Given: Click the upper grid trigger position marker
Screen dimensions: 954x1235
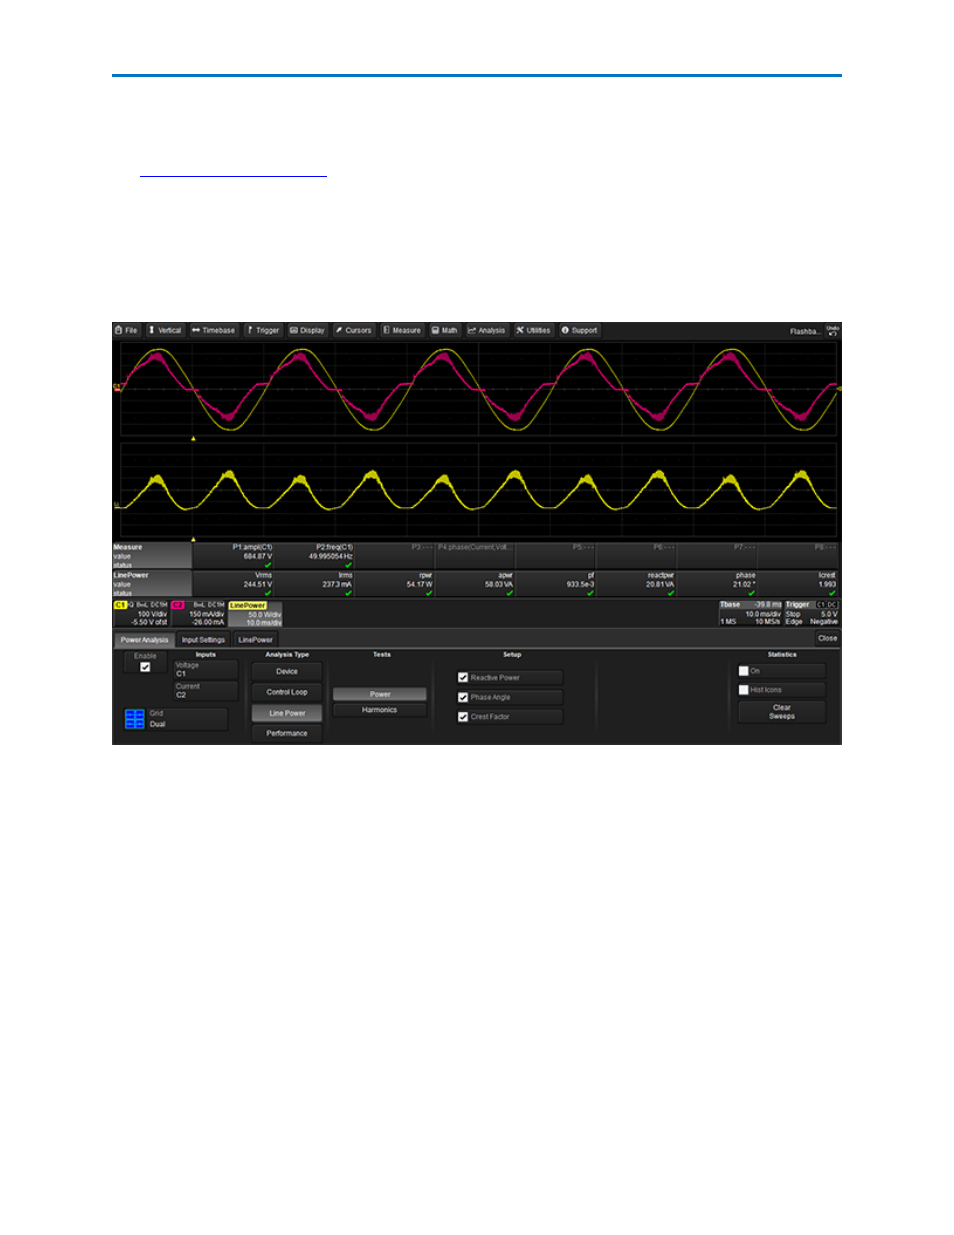Looking at the screenshot, I should point(193,438).
